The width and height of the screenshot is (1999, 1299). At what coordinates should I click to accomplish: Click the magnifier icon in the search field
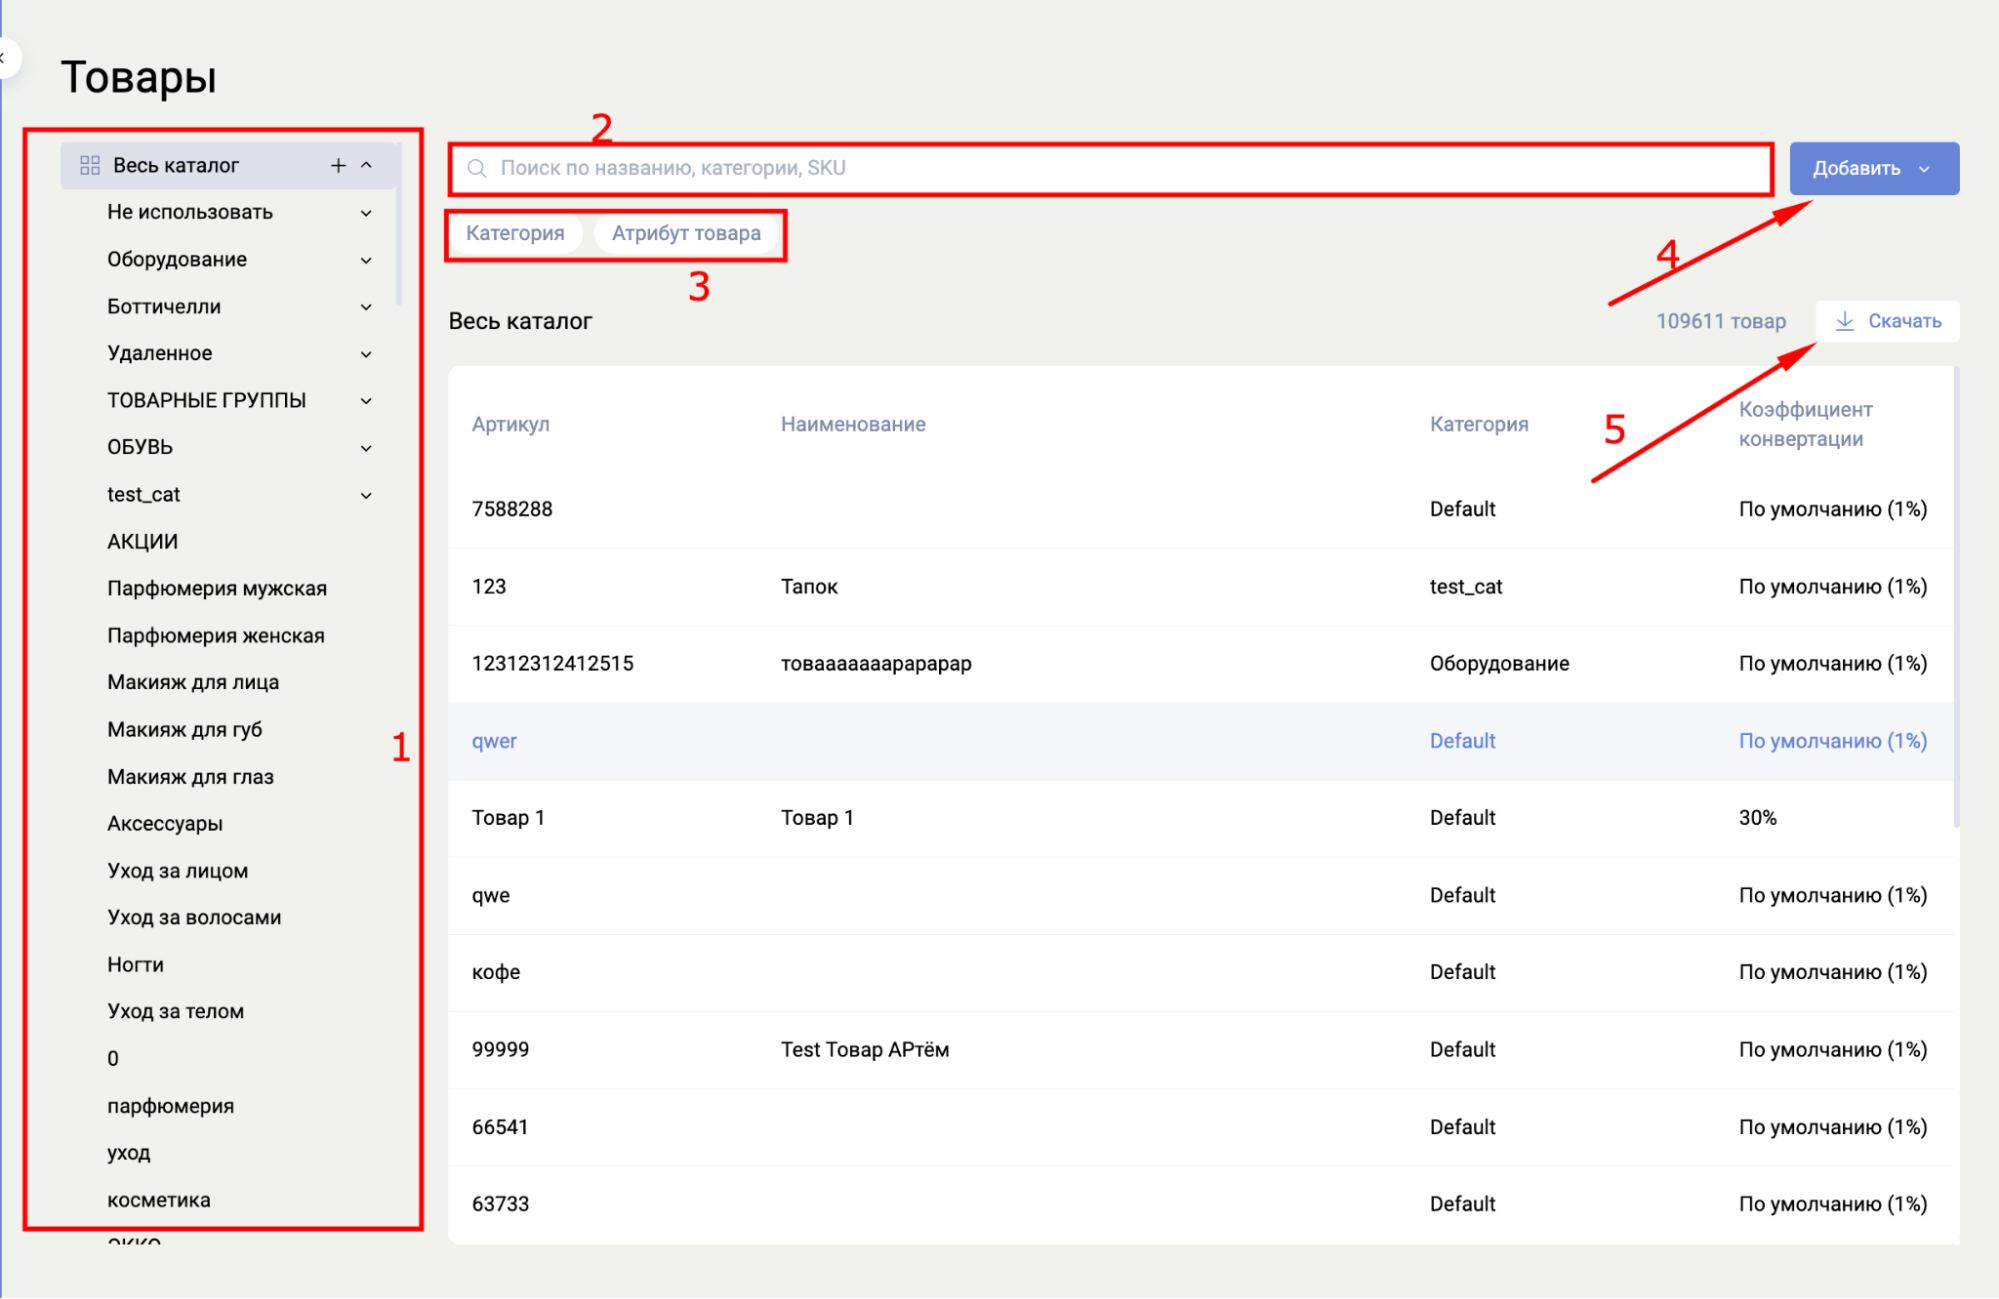[477, 168]
